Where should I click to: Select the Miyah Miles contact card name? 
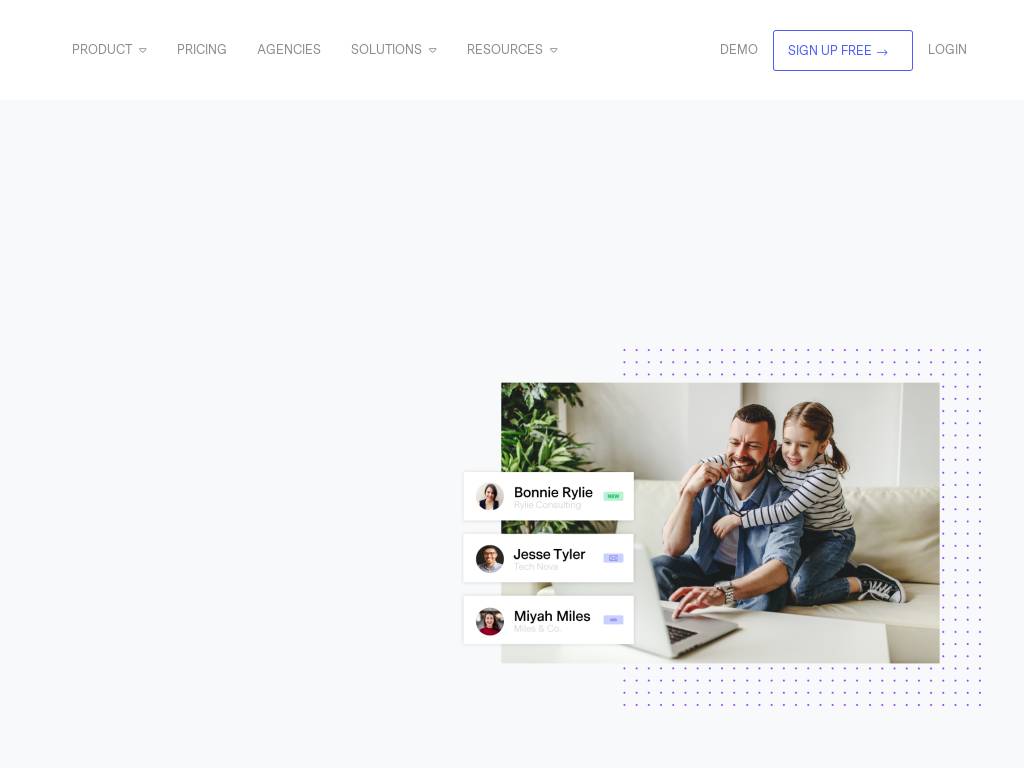point(552,616)
